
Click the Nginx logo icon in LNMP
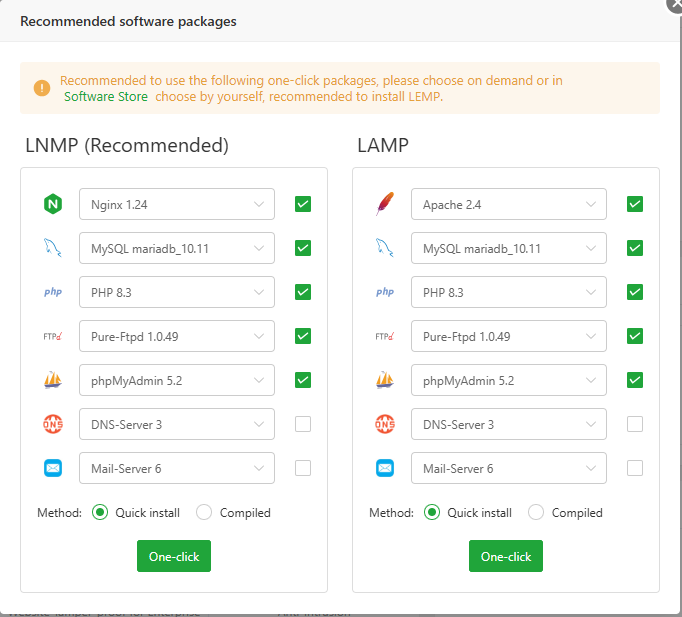(53, 204)
